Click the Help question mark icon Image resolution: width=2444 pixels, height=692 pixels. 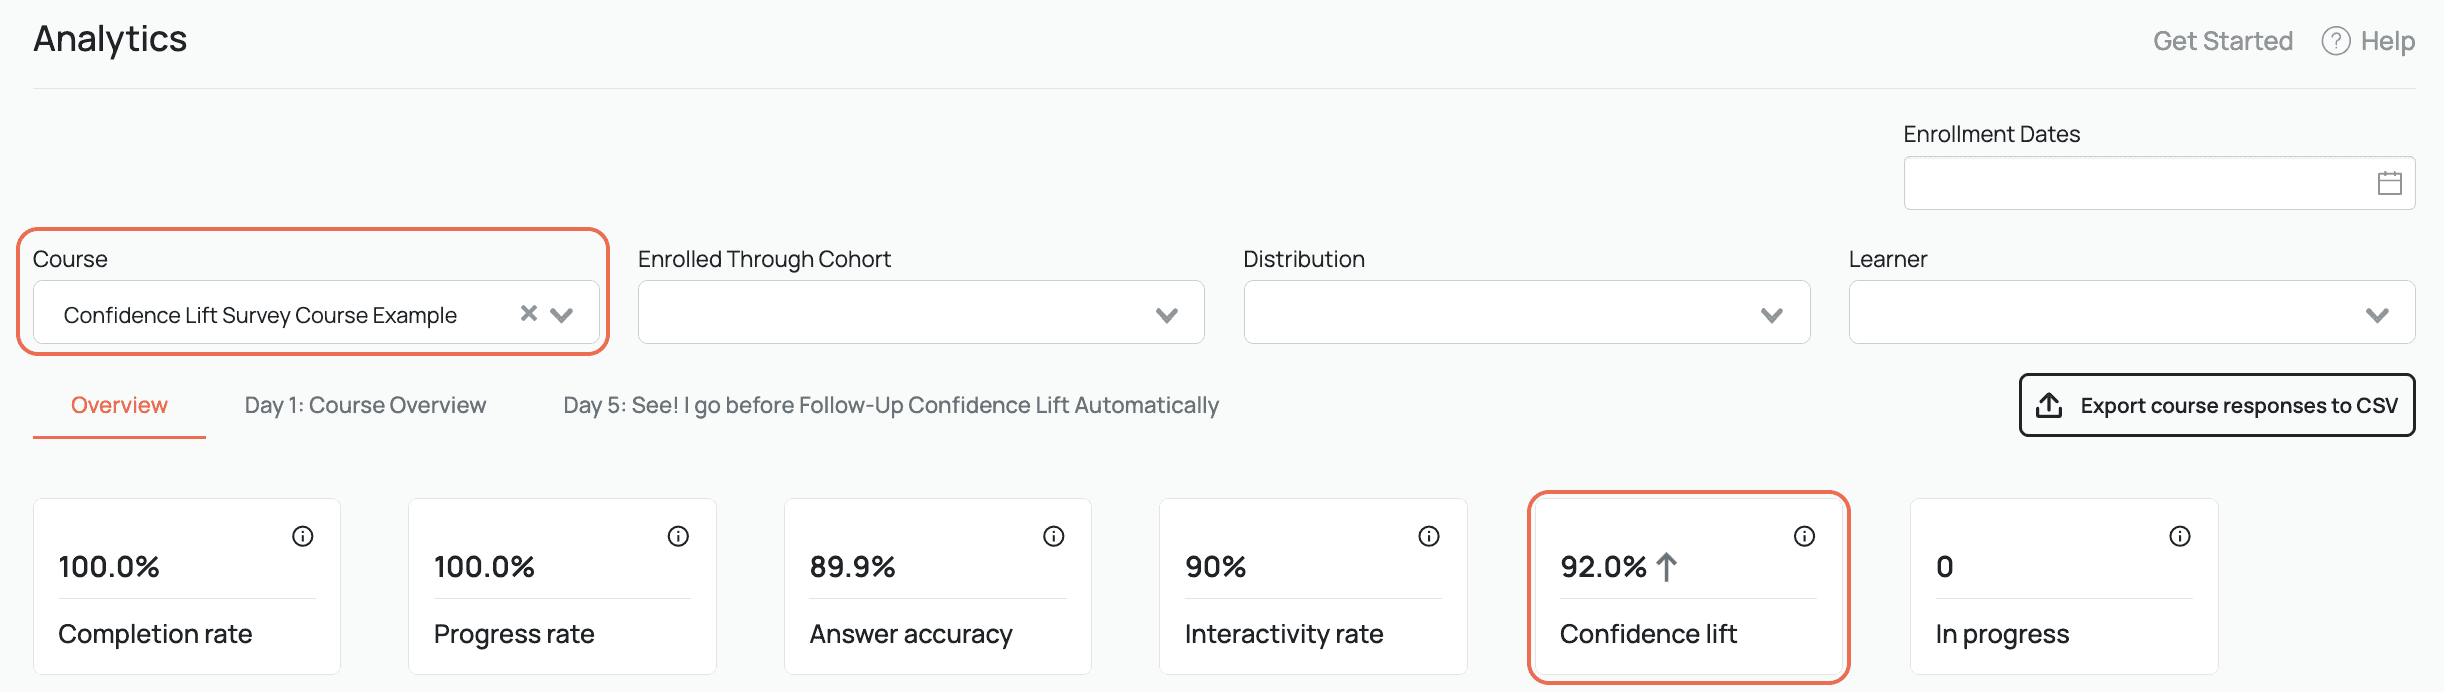point(2335,41)
